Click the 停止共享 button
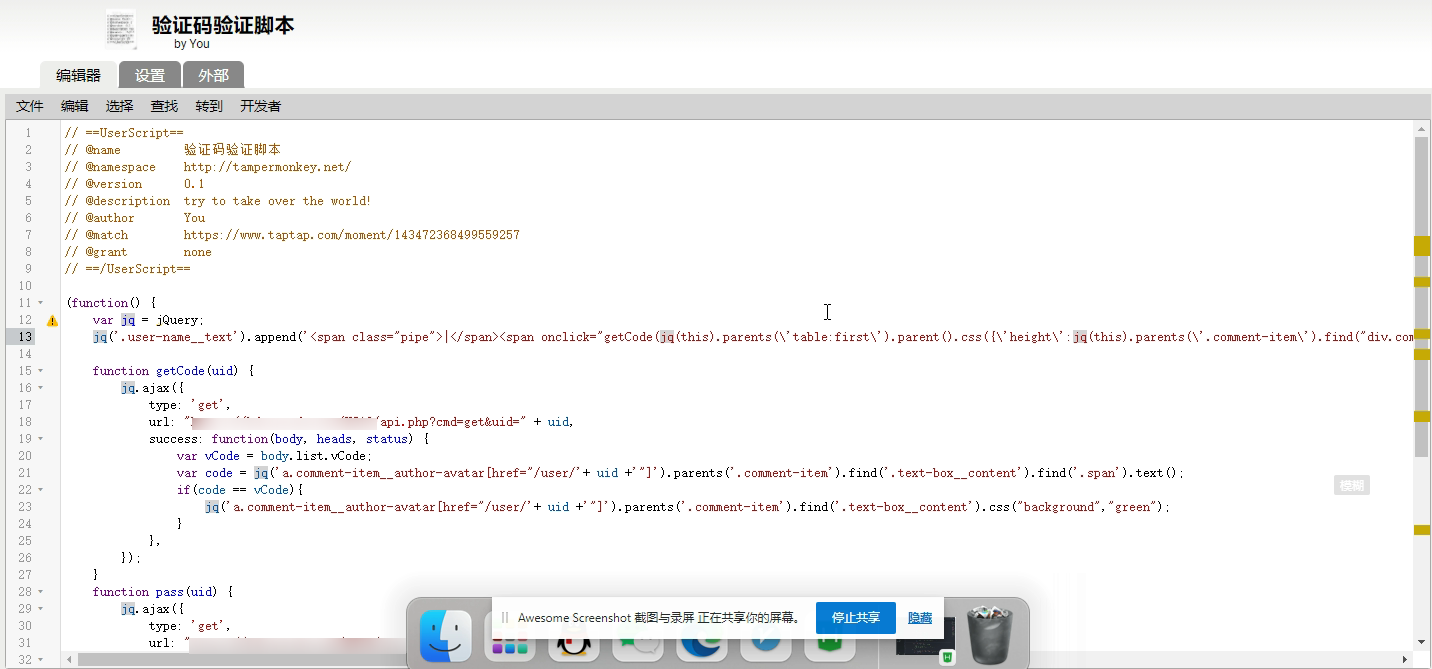Viewport: 1432px width, 669px height. coord(856,618)
